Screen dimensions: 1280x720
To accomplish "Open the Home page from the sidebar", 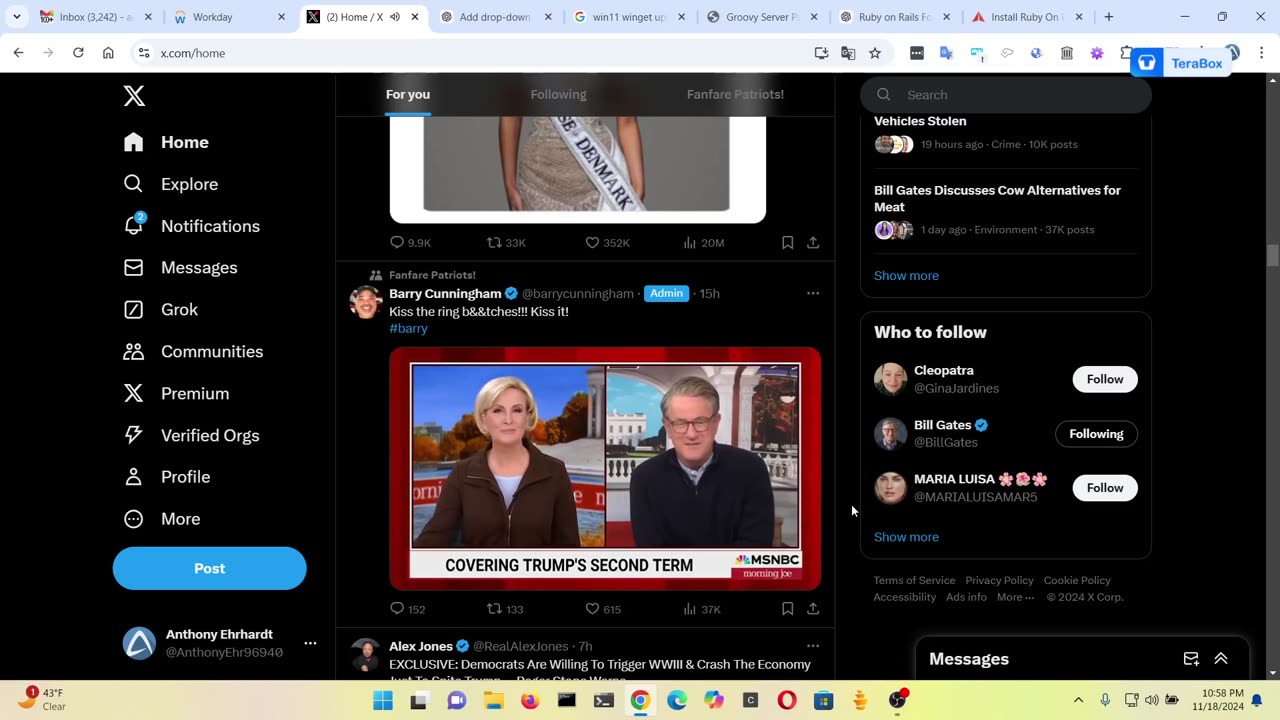I will (166, 142).
